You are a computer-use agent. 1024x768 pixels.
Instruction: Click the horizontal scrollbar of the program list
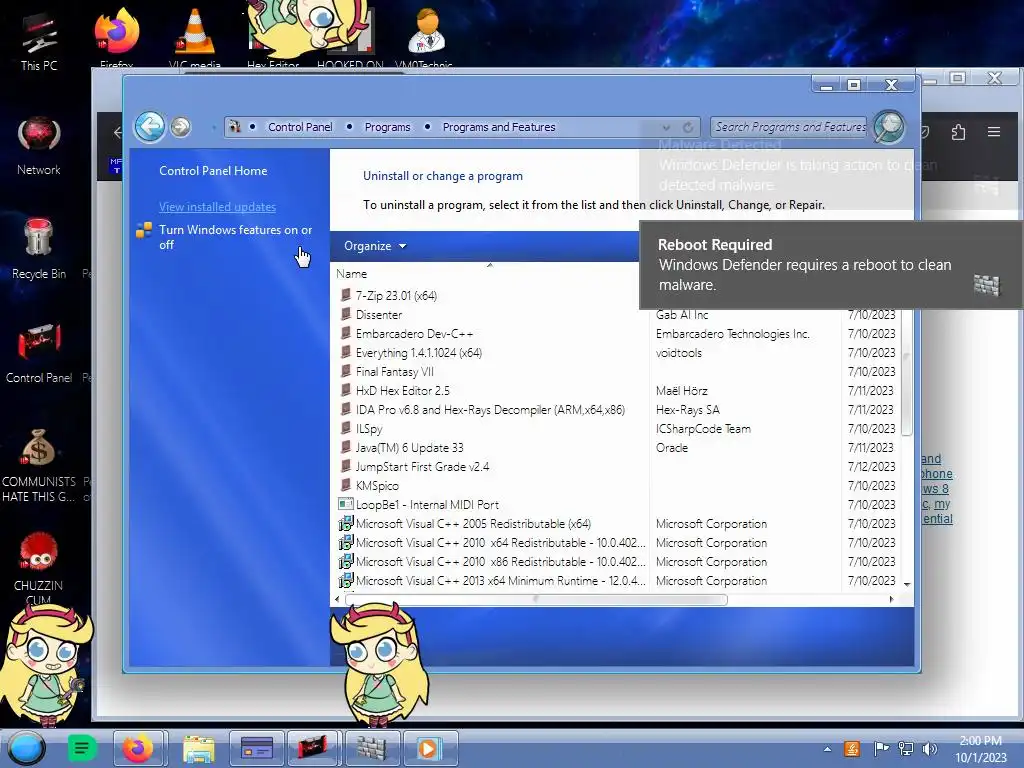point(536,599)
